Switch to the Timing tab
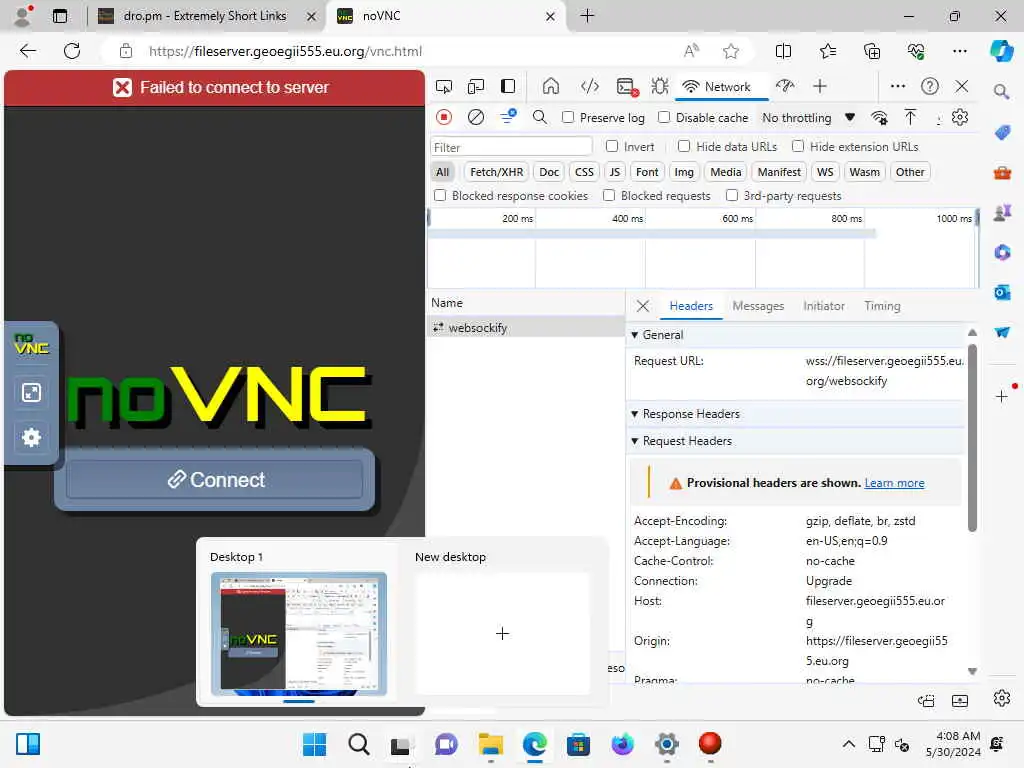This screenshot has height=768, width=1024. click(x=882, y=306)
